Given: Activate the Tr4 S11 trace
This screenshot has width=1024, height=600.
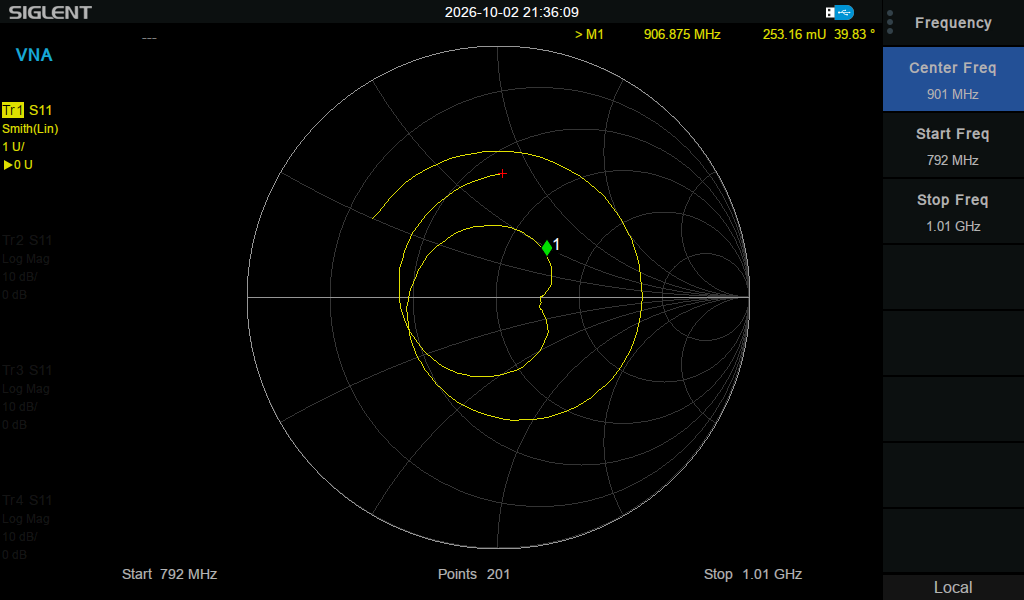Looking at the screenshot, I should coord(27,500).
